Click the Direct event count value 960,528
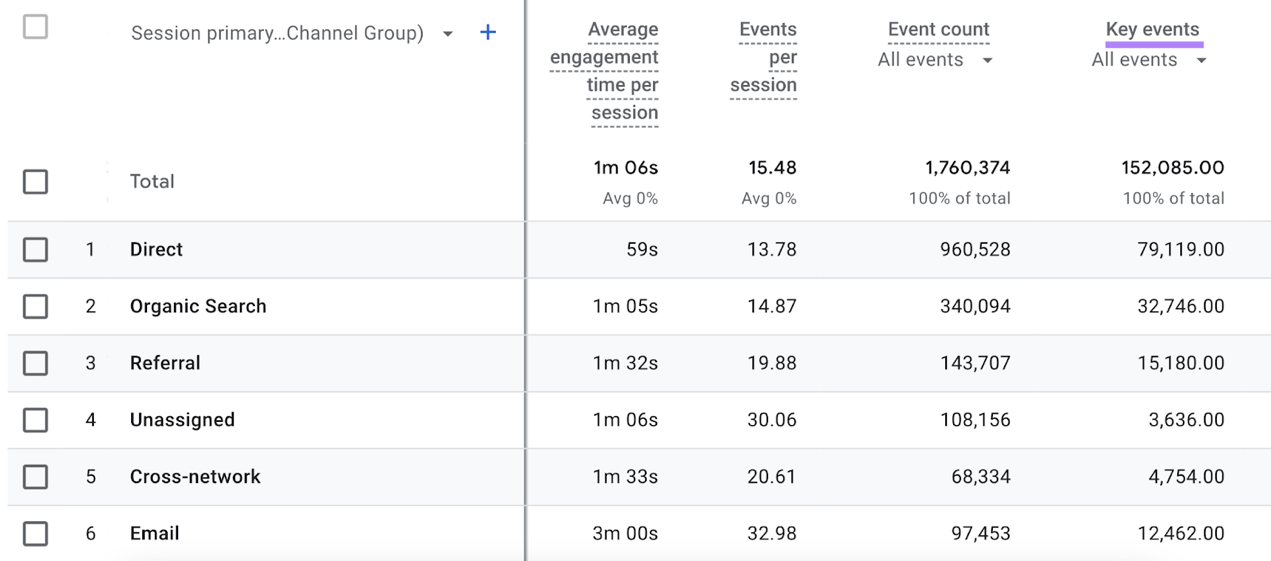This screenshot has width=1271, height=561. pos(975,250)
